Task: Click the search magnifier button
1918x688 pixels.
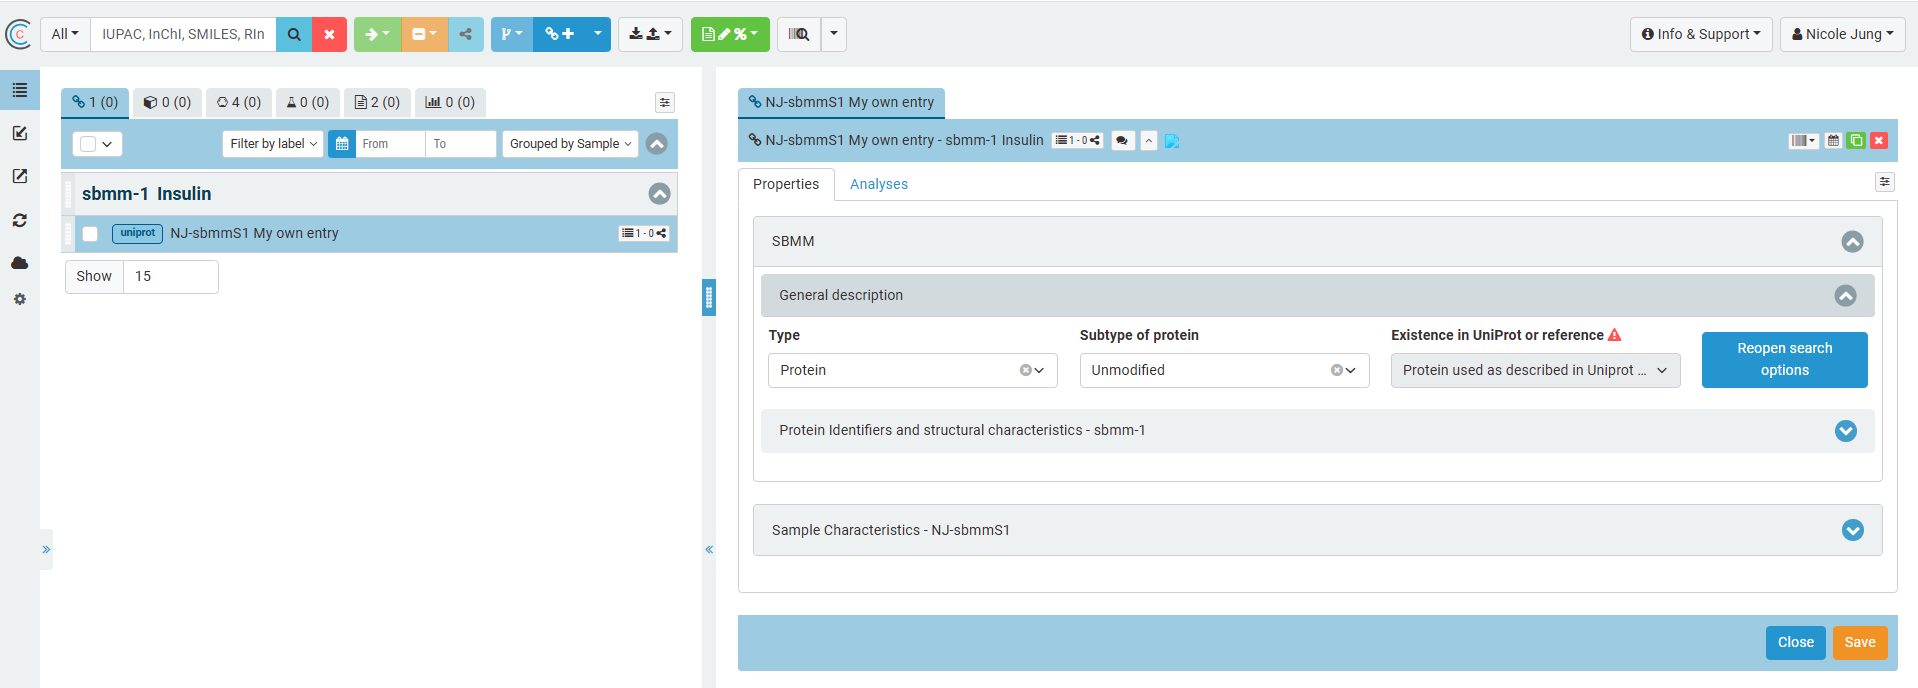Action: tap(294, 34)
